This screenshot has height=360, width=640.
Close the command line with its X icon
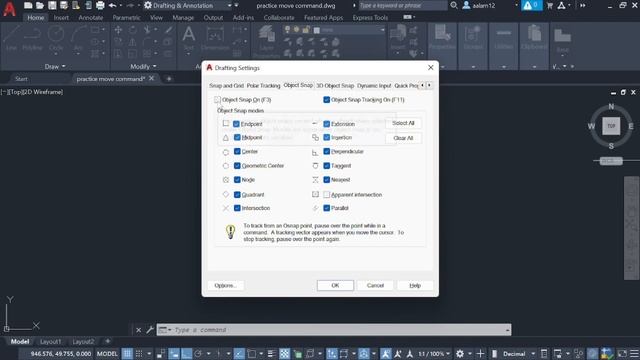[x=138, y=330]
